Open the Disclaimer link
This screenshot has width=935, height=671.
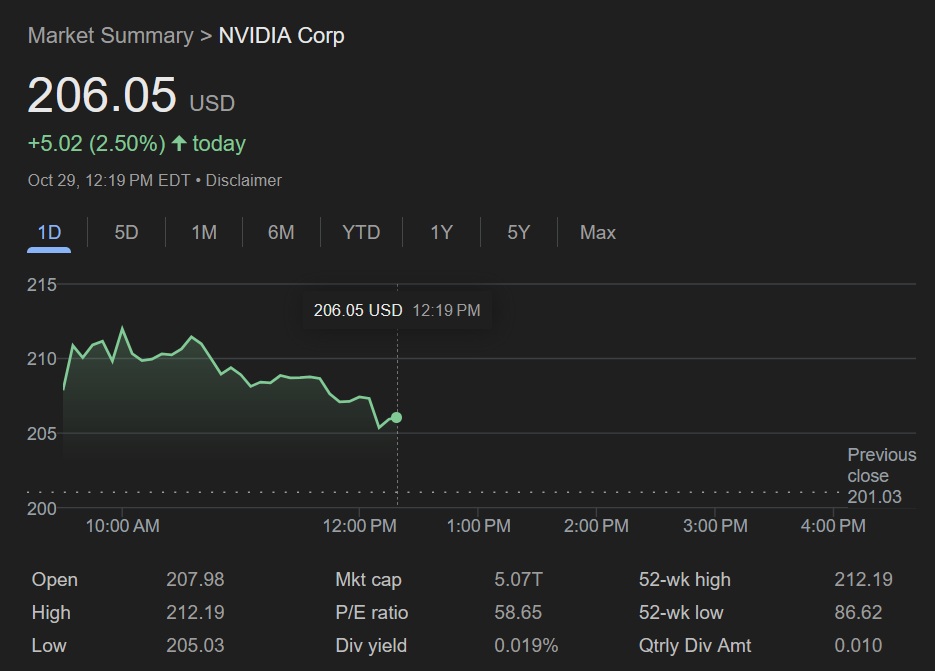coord(244,181)
